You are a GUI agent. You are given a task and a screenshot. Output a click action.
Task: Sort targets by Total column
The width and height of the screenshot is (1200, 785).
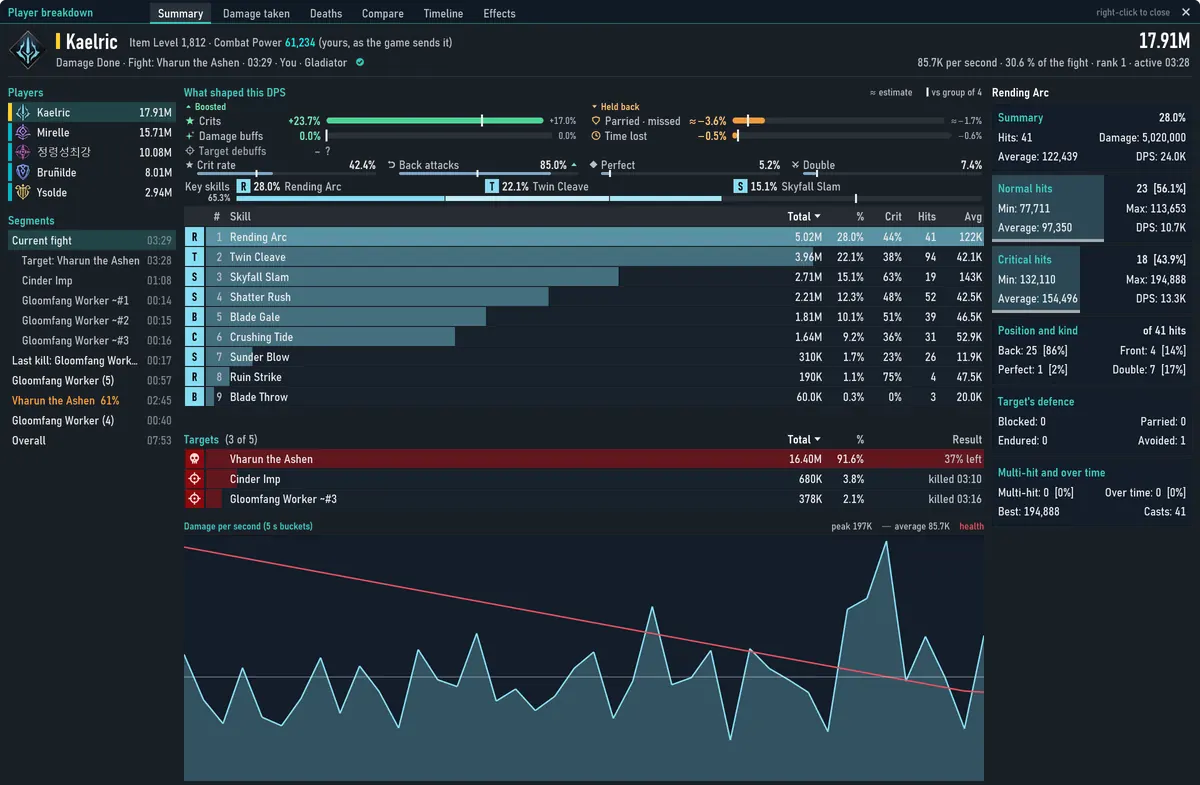point(804,439)
